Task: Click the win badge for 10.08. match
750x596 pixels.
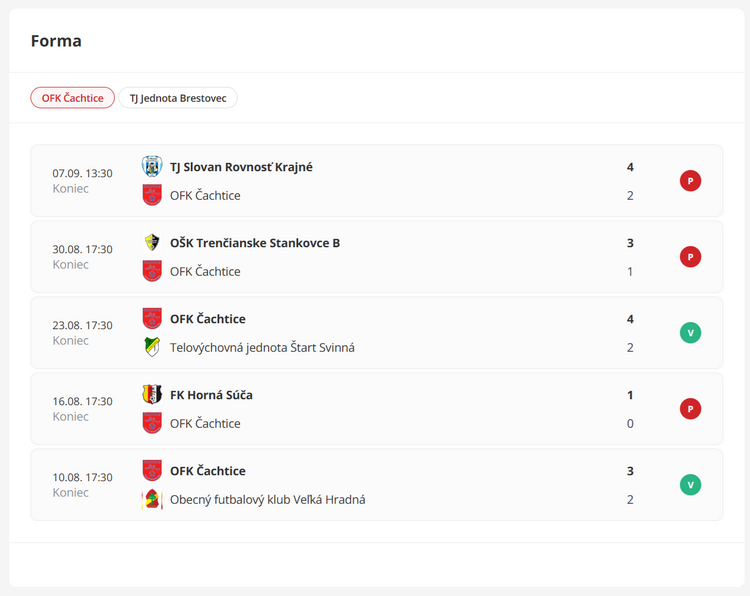Action: (690, 485)
